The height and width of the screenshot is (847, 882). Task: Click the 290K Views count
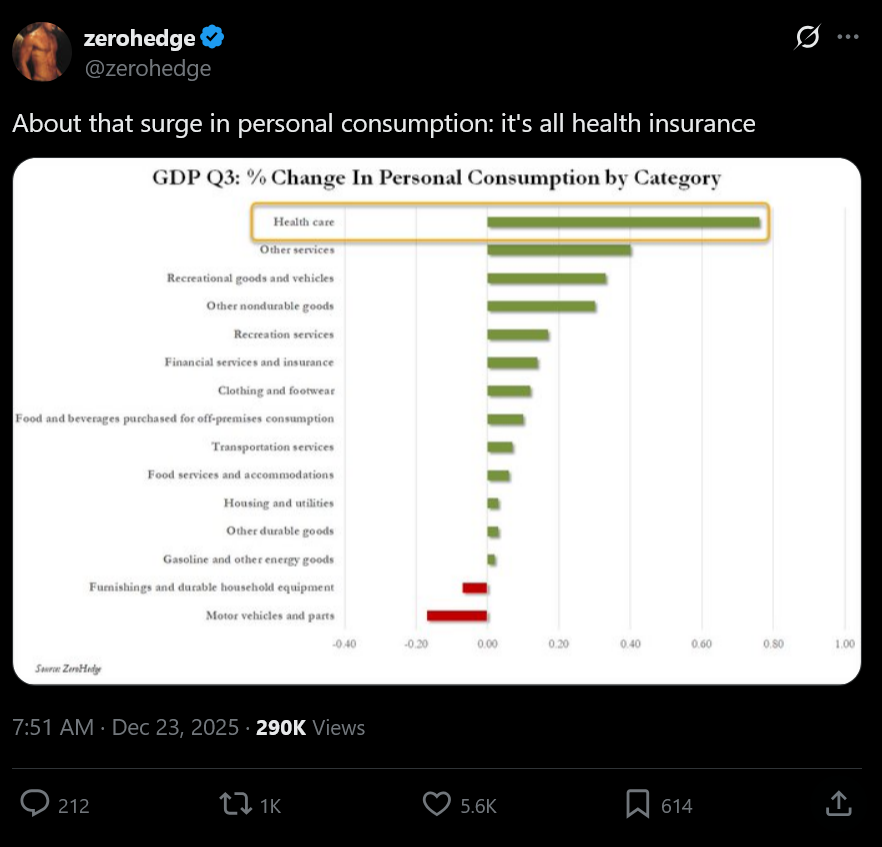click(310, 727)
